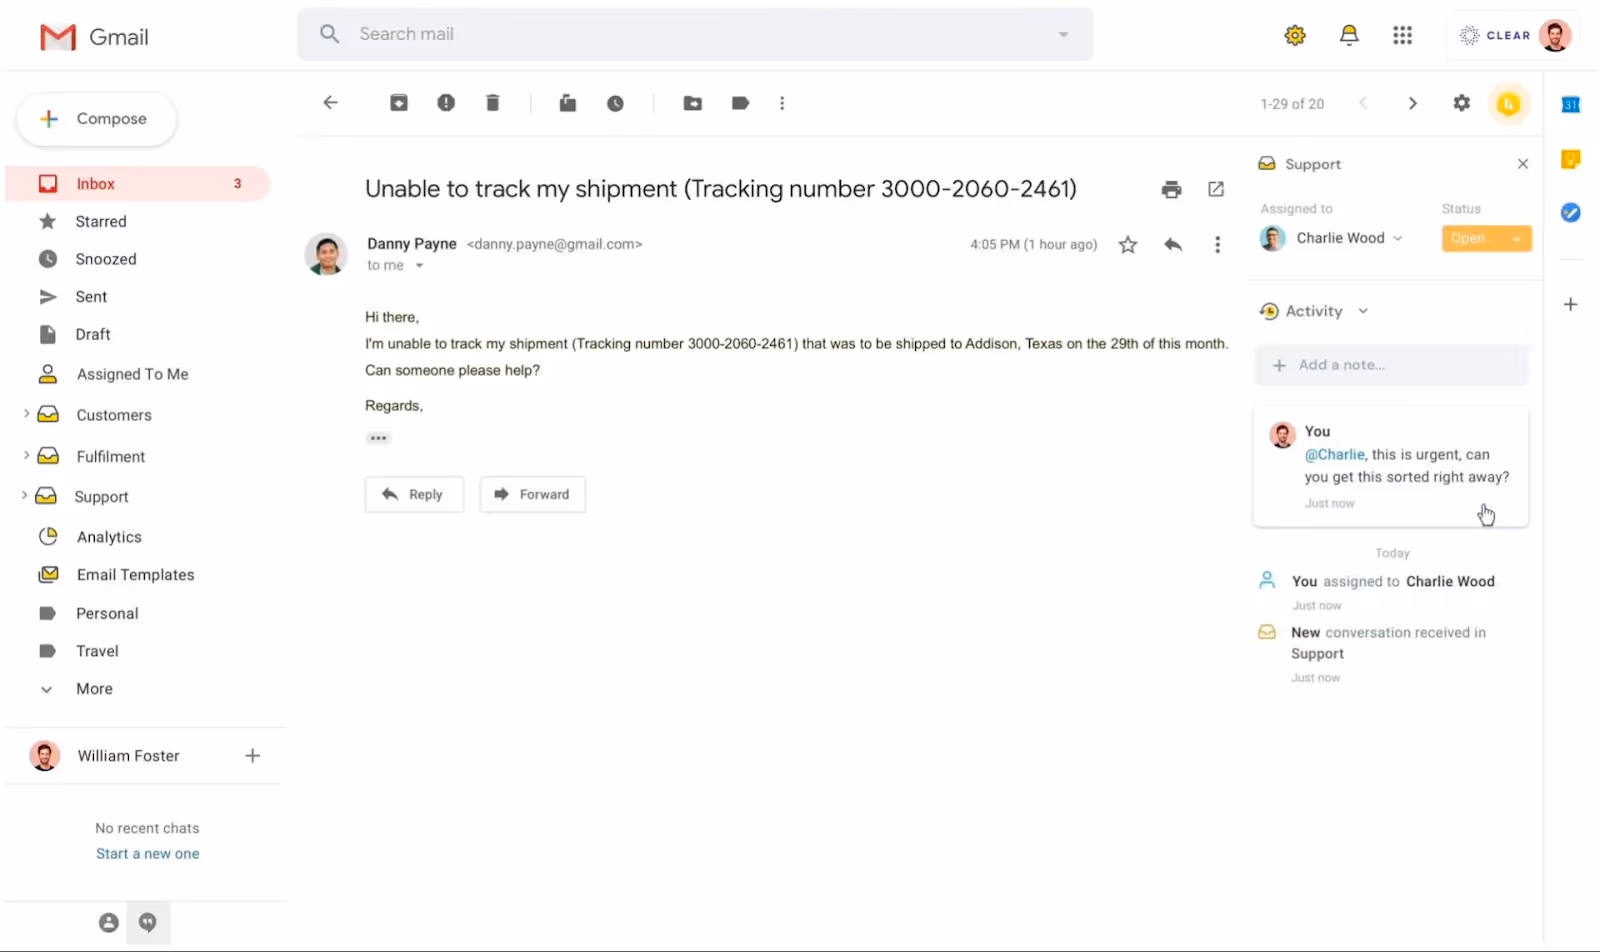Go back to inbox with back arrow
This screenshot has height=952, width=1600.
pos(331,103)
